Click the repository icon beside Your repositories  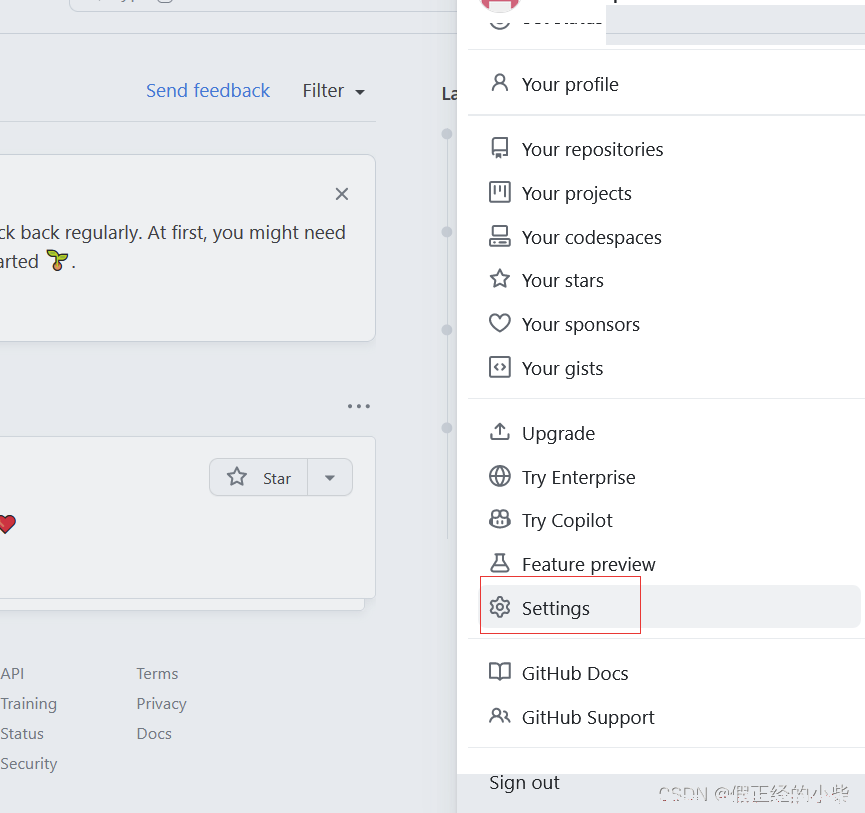pyautogui.click(x=499, y=149)
